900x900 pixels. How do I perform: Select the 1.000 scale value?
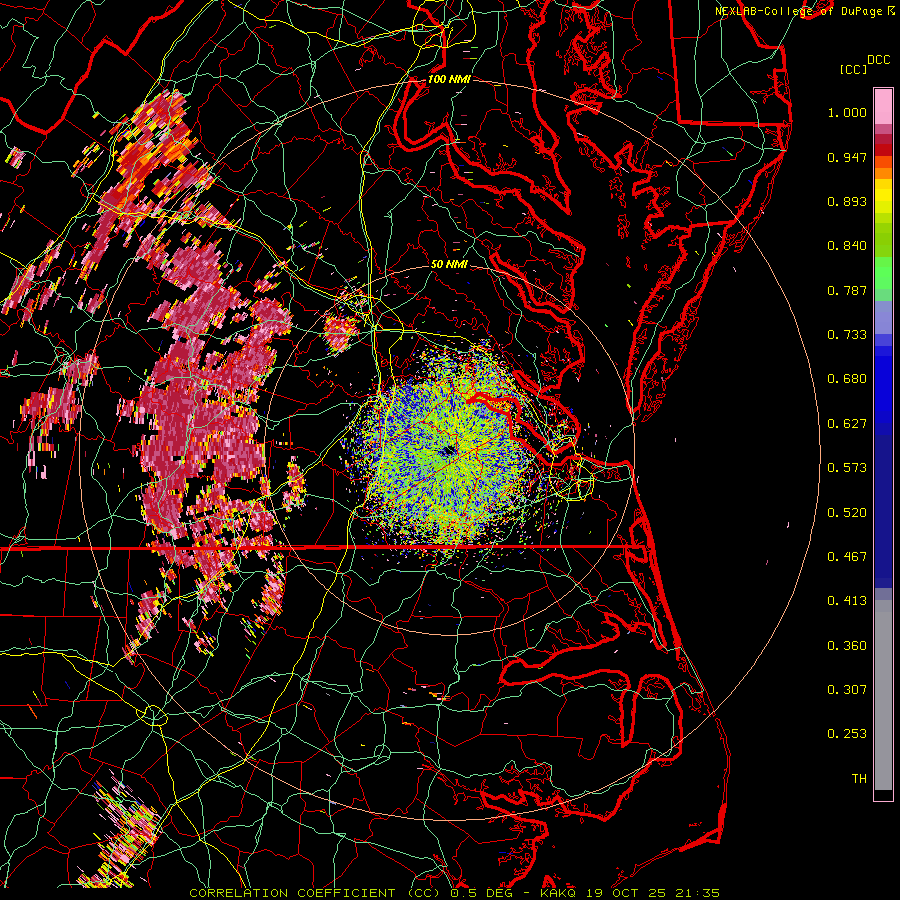(x=847, y=112)
